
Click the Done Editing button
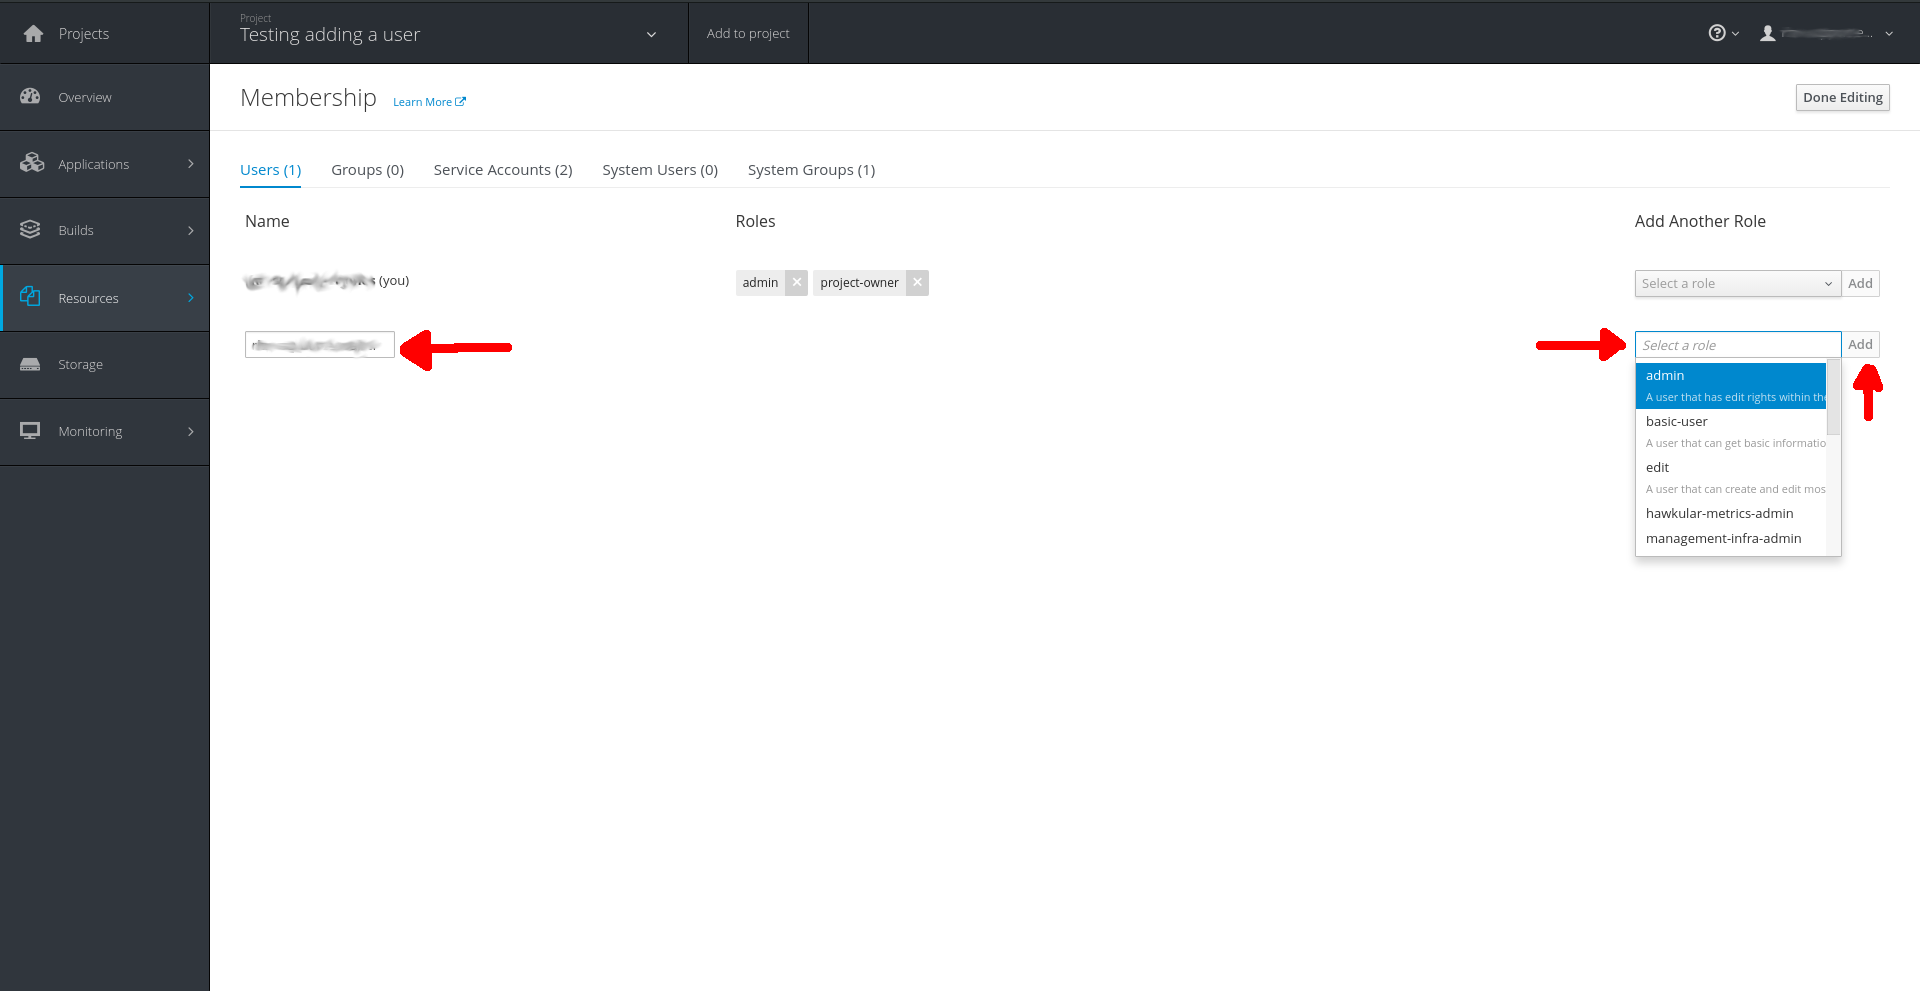click(x=1842, y=97)
